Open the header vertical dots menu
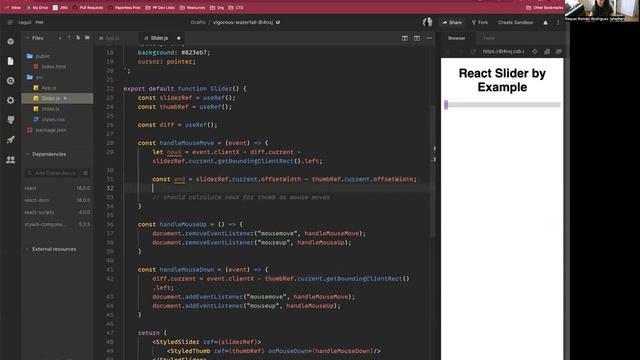This screenshot has width=640, height=360. [558, 22]
